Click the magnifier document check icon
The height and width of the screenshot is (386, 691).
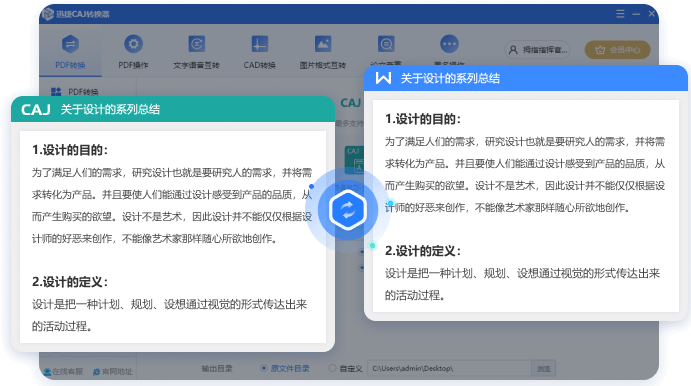tap(386, 44)
